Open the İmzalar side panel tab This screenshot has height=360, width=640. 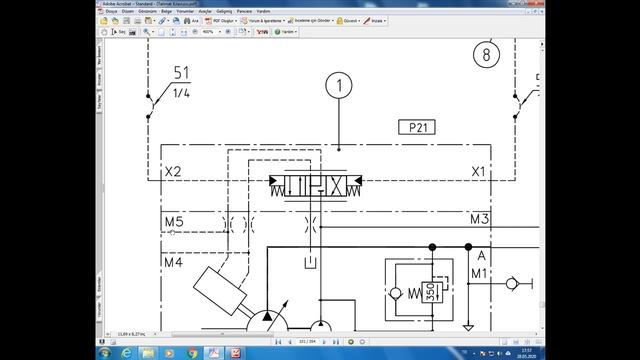99,79
